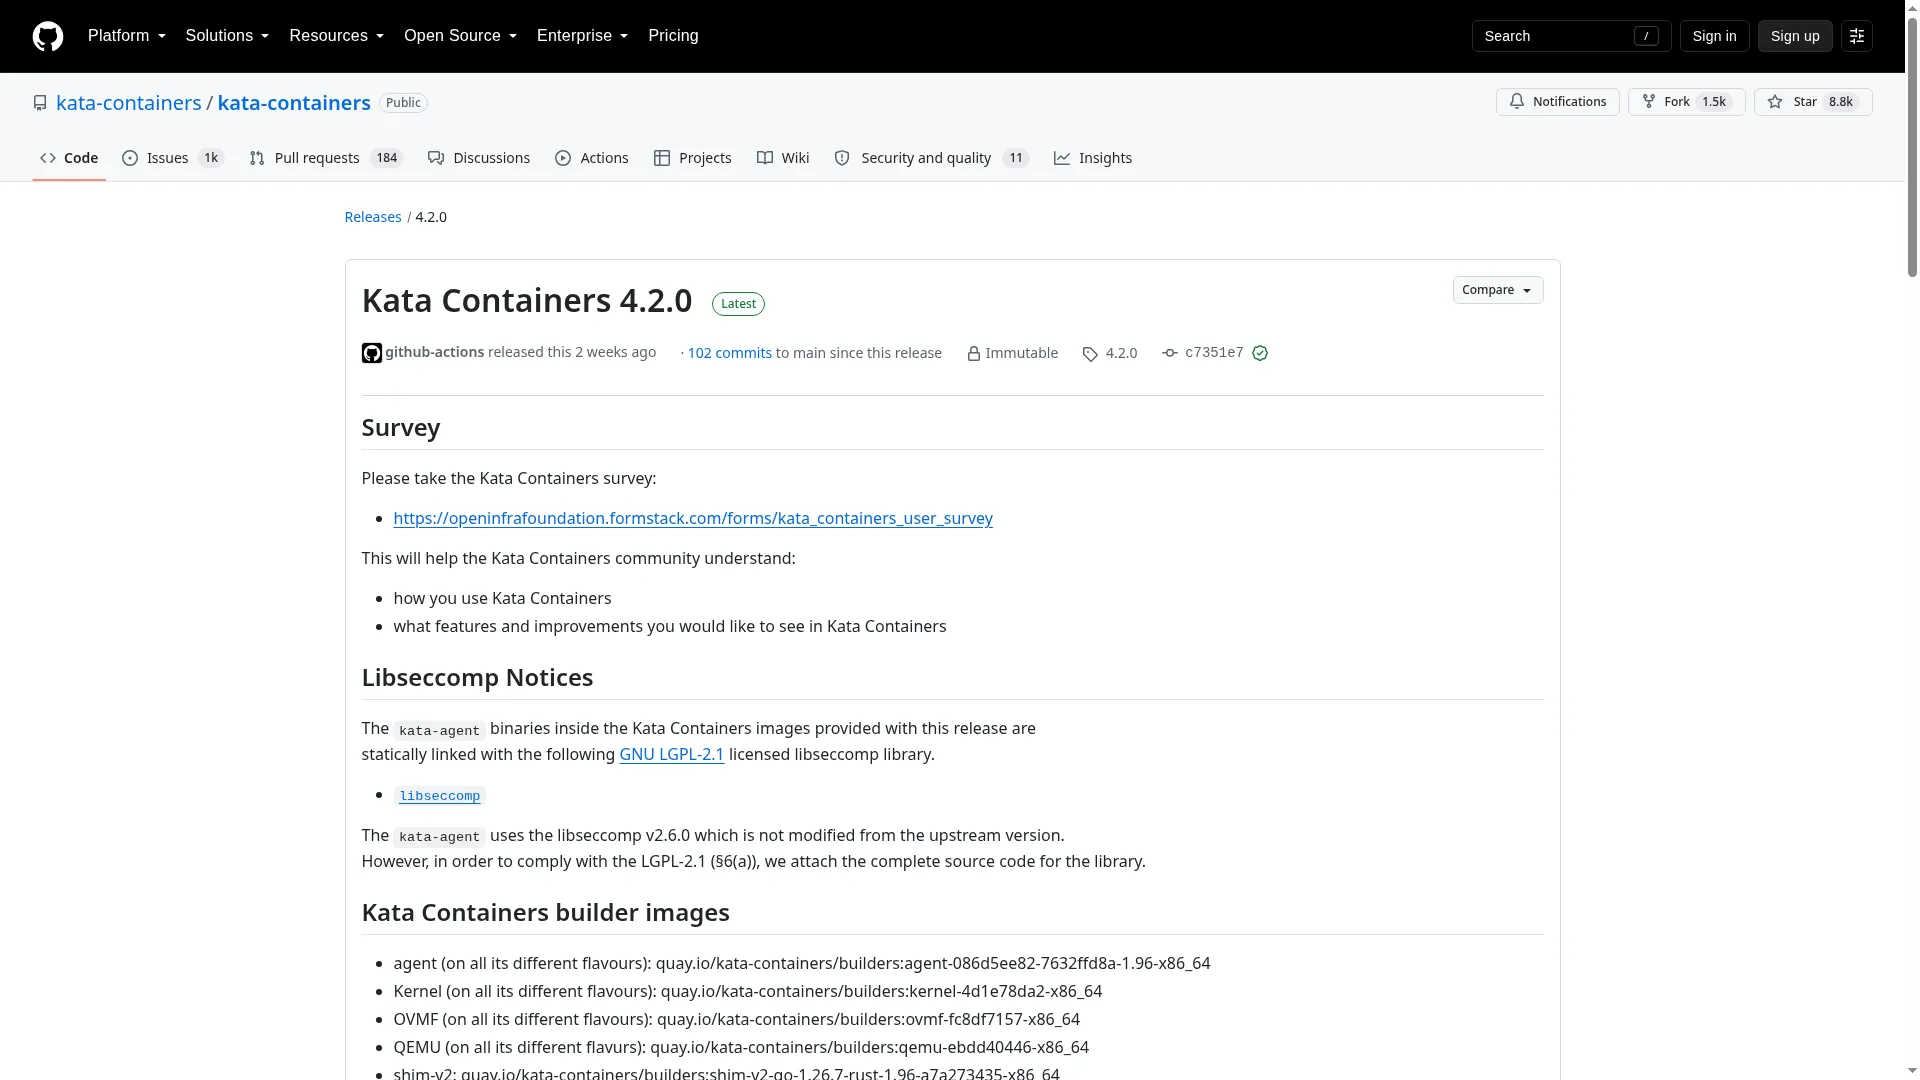Click the Survey heading
The height and width of the screenshot is (1080, 1920).
[x=400, y=427]
